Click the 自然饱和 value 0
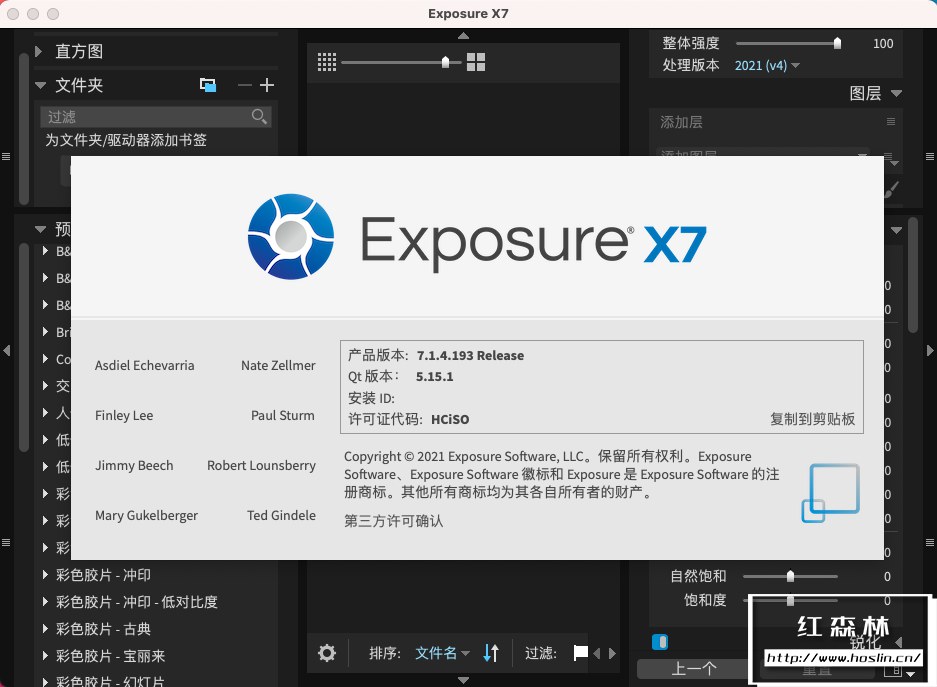This screenshot has height=687, width=937. tap(887, 576)
